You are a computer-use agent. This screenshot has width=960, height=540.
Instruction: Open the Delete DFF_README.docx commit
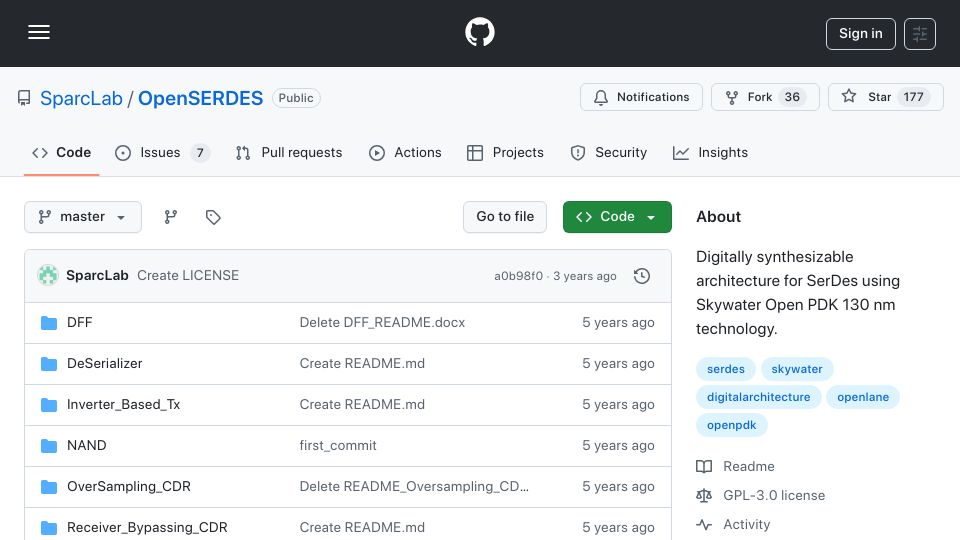click(382, 323)
